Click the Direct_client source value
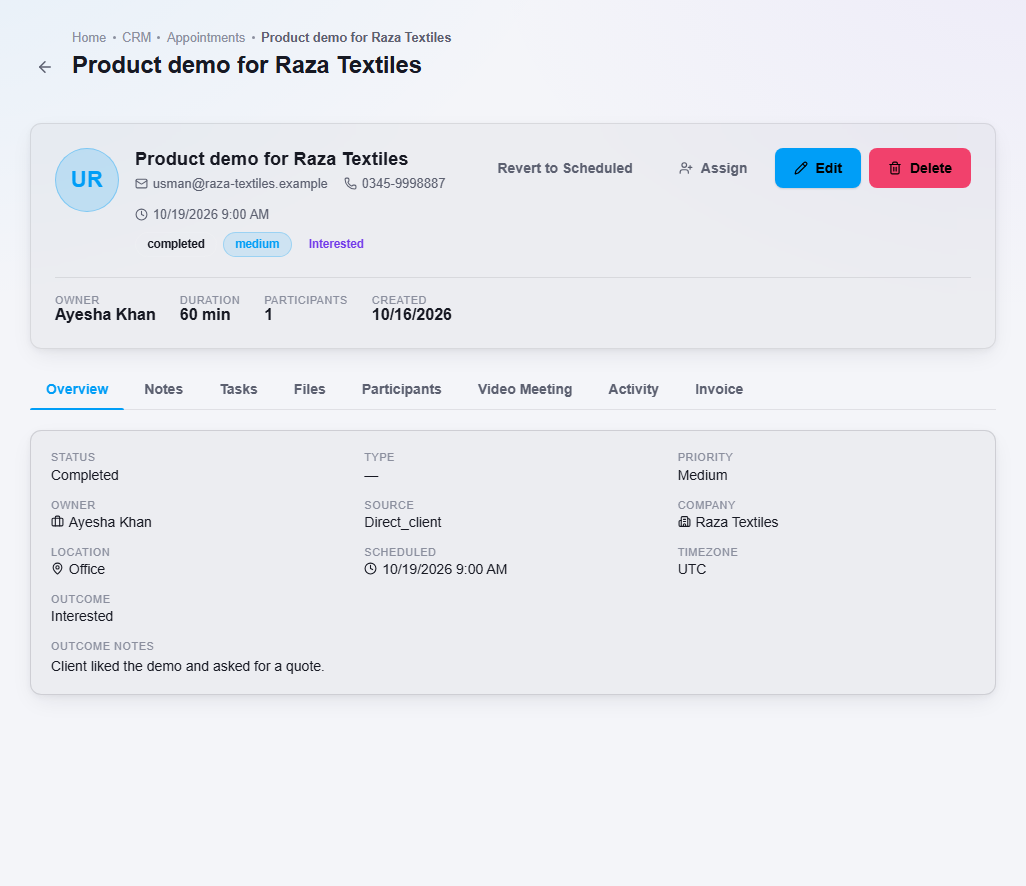 [402, 522]
